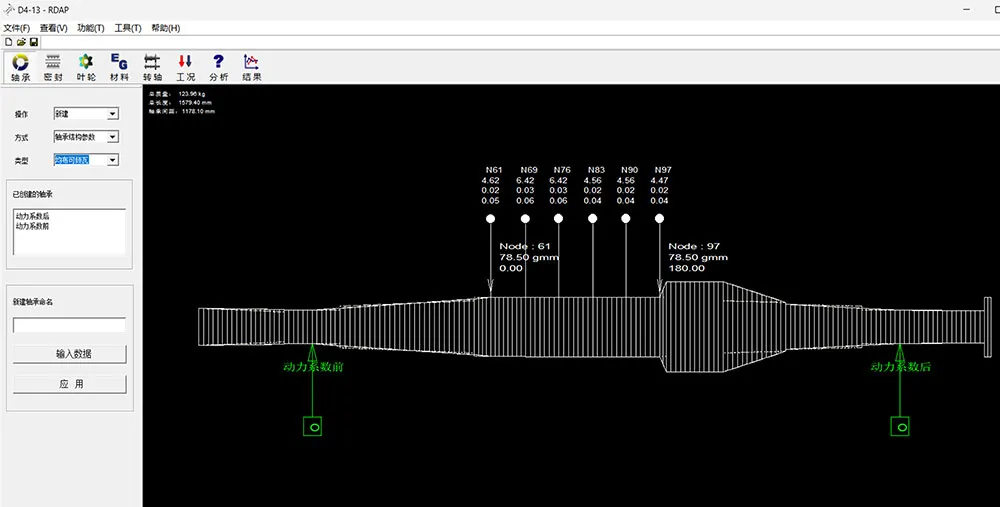The image size is (1000, 507).
Task: Click the 输入数据 button
Action: tap(70, 354)
